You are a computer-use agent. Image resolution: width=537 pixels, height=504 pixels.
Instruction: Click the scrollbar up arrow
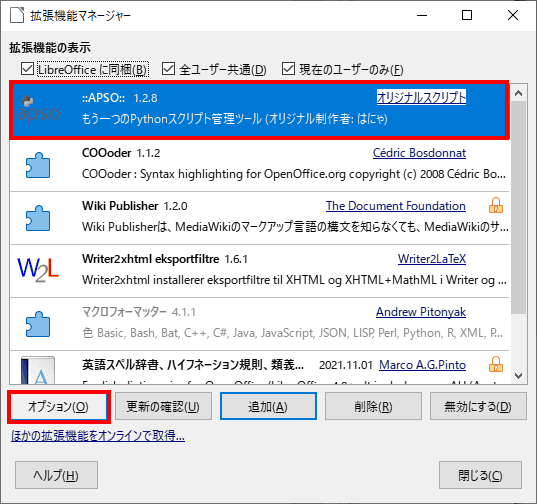[519, 93]
